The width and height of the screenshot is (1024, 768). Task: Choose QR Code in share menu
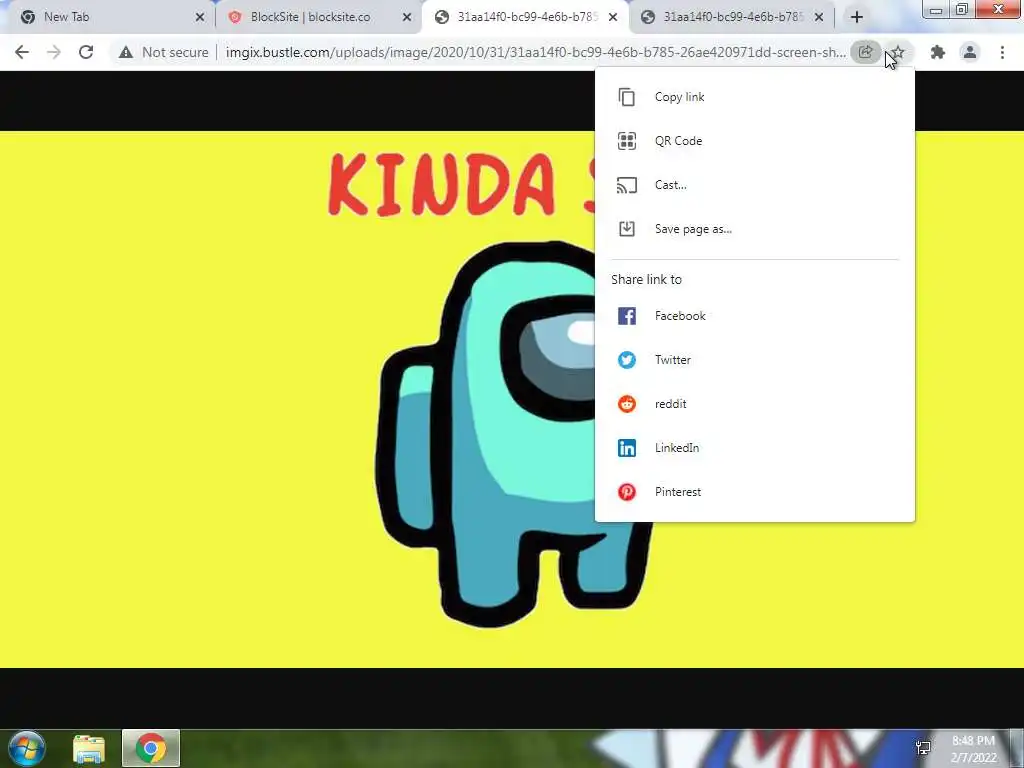click(x=754, y=141)
